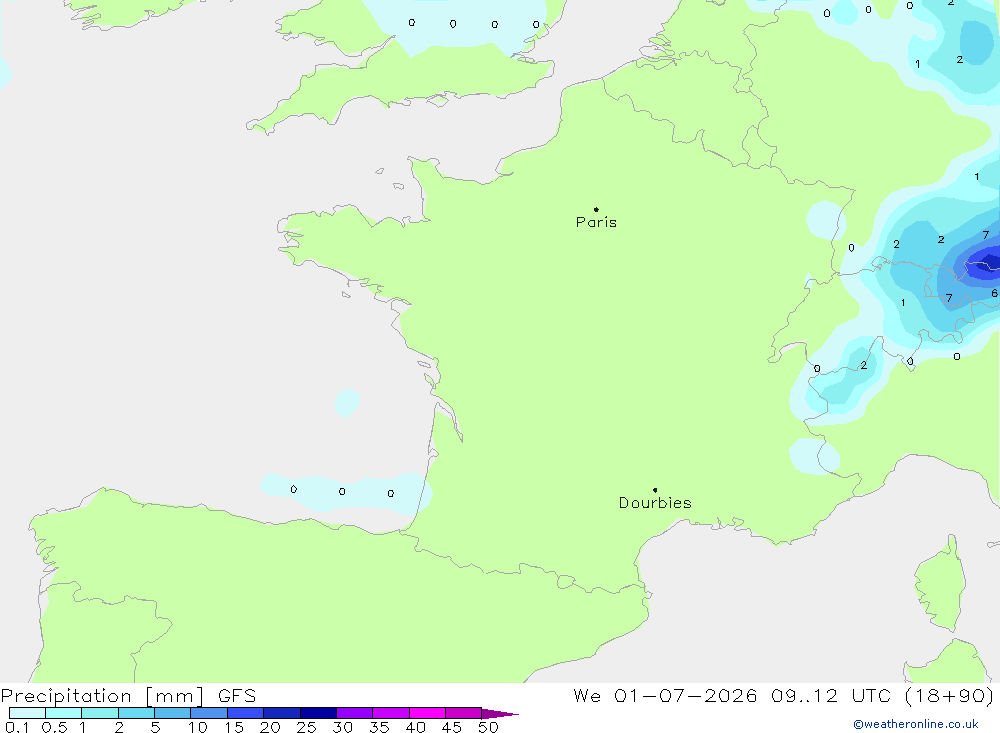Click the 20–25 mm legend swatch
This screenshot has width=1000, height=733.
tap(282, 713)
